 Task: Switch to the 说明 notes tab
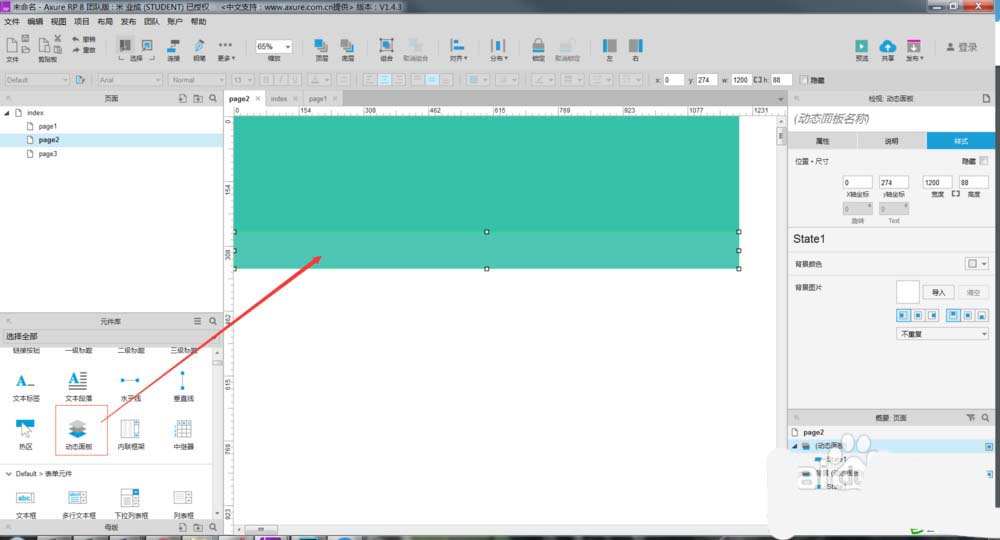pyautogui.click(x=892, y=141)
